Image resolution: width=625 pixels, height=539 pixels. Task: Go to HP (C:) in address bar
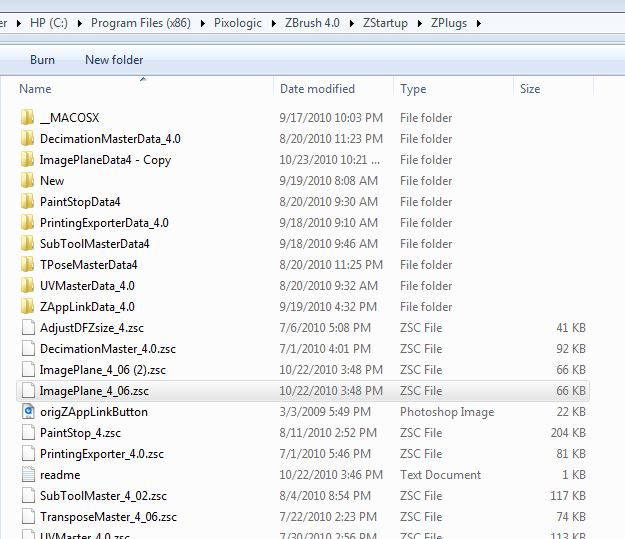pyautogui.click(x=49, y=23)
